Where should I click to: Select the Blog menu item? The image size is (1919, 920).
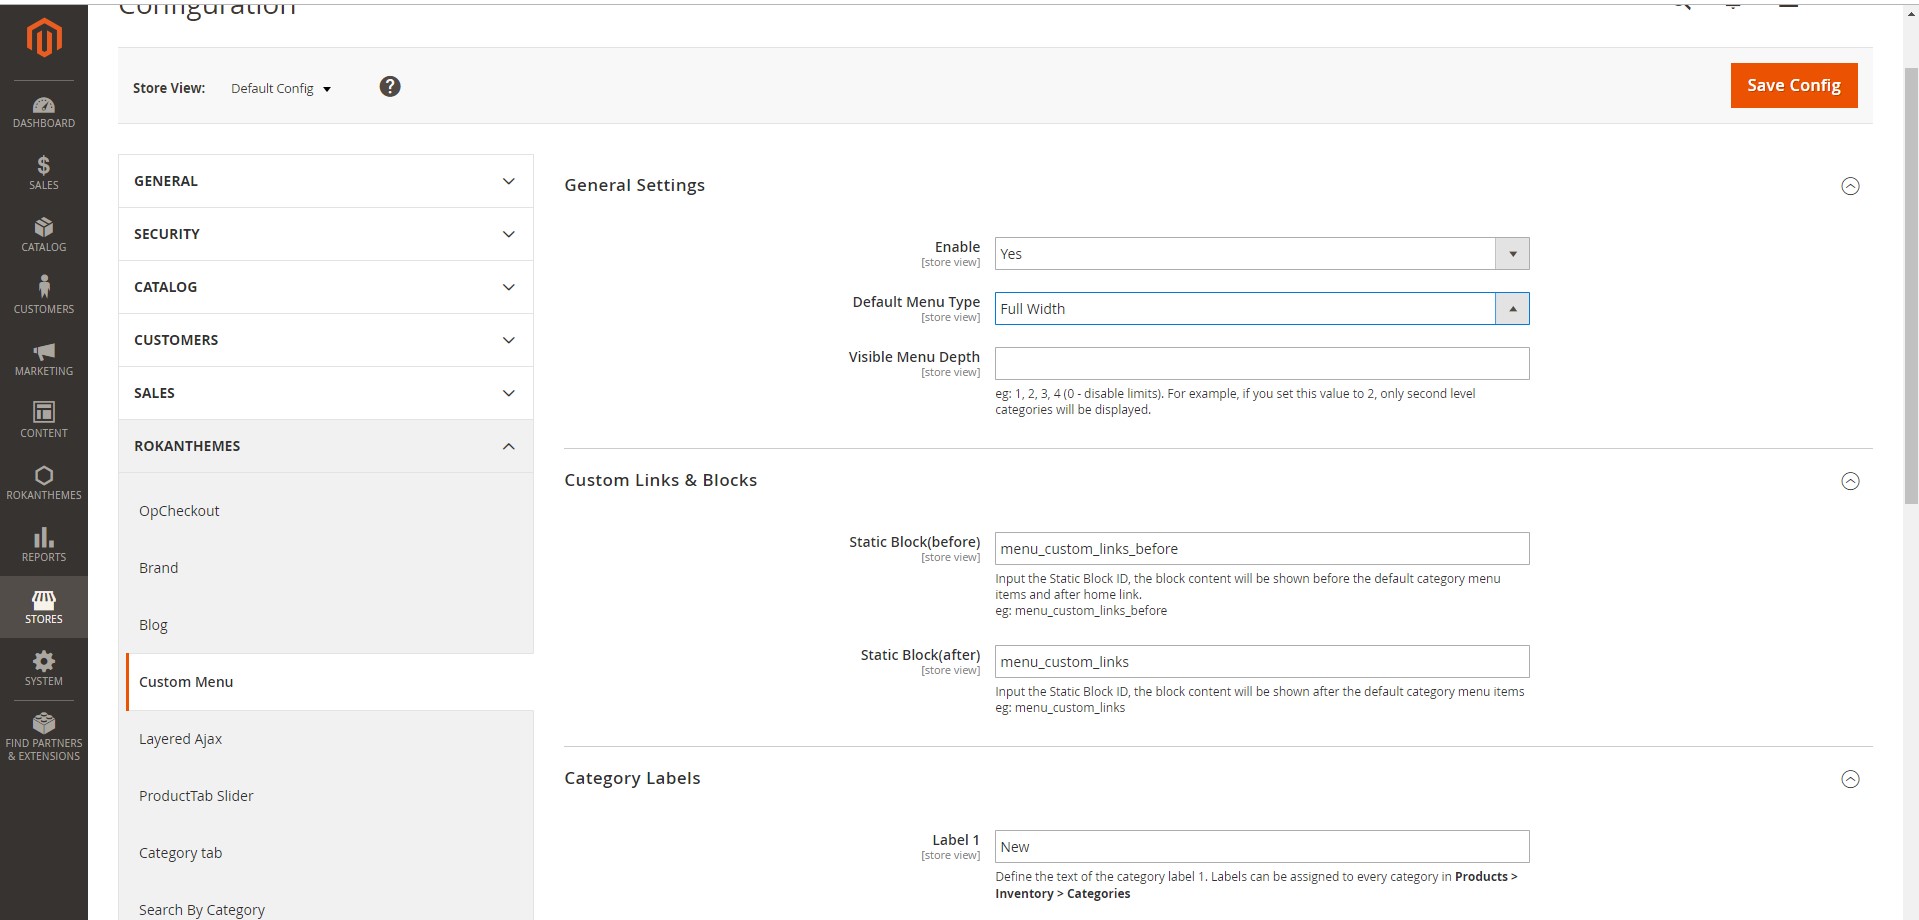point(153,625)
